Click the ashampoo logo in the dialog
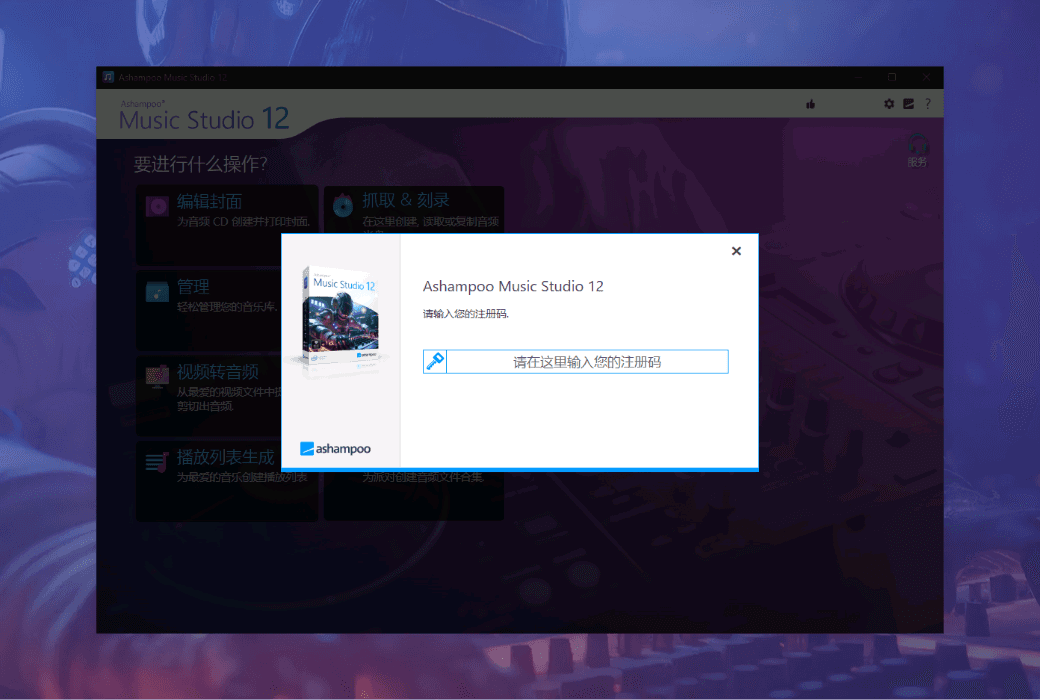Viewport: 1040px width, 700px height. (335, 449)
